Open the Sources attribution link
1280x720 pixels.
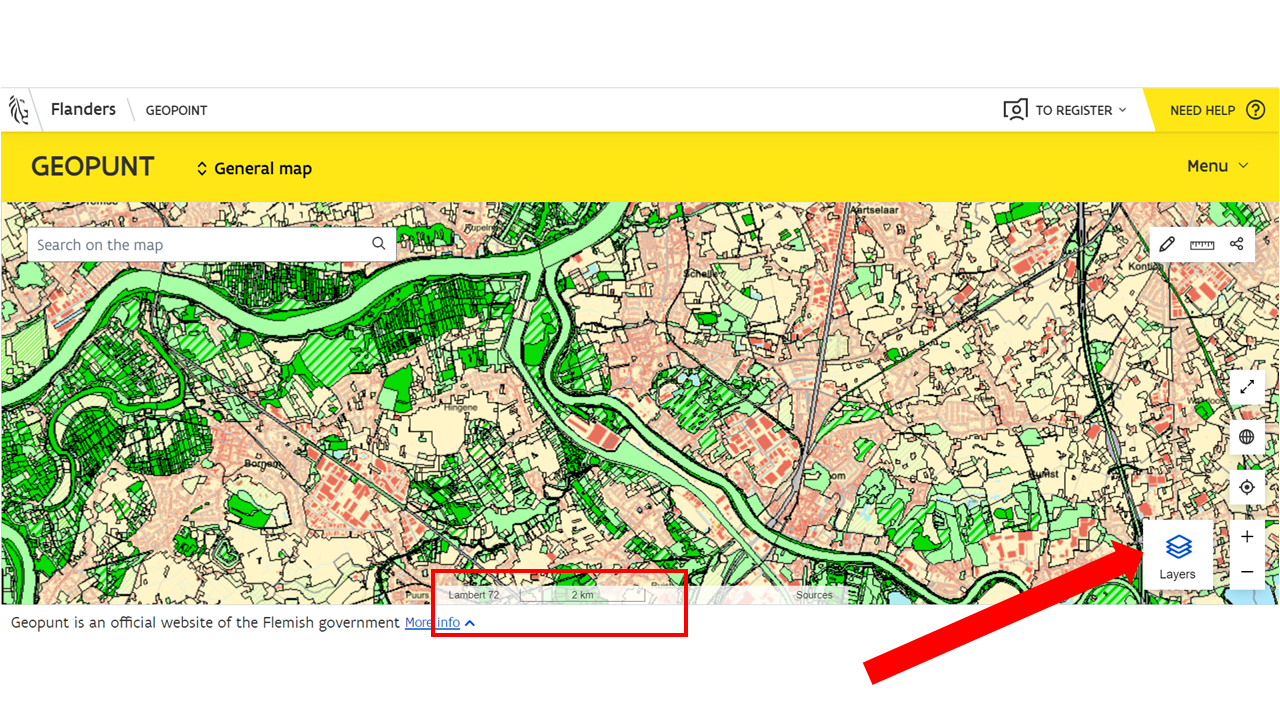click(x=814, y=595)
